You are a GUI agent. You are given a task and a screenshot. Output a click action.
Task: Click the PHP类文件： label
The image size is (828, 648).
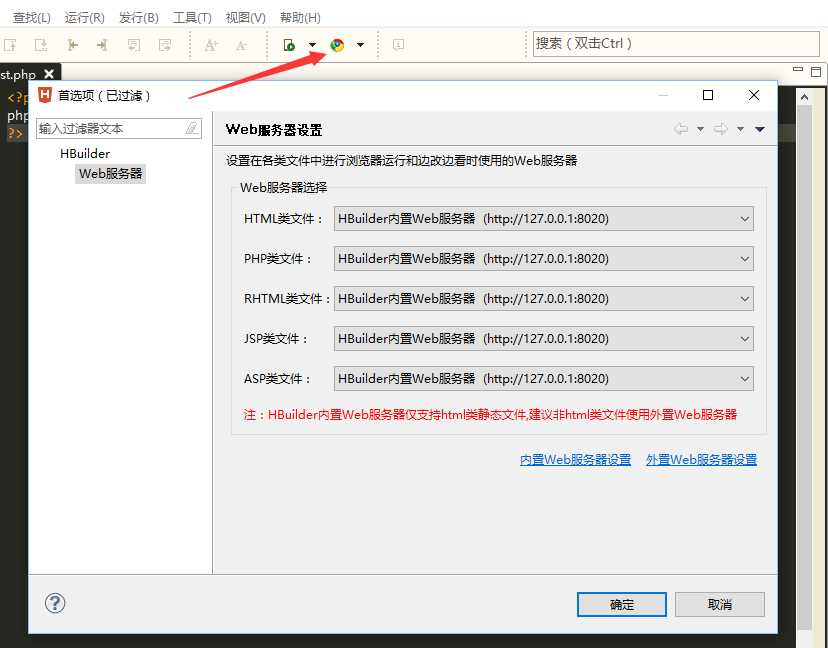tap(278, 259)
